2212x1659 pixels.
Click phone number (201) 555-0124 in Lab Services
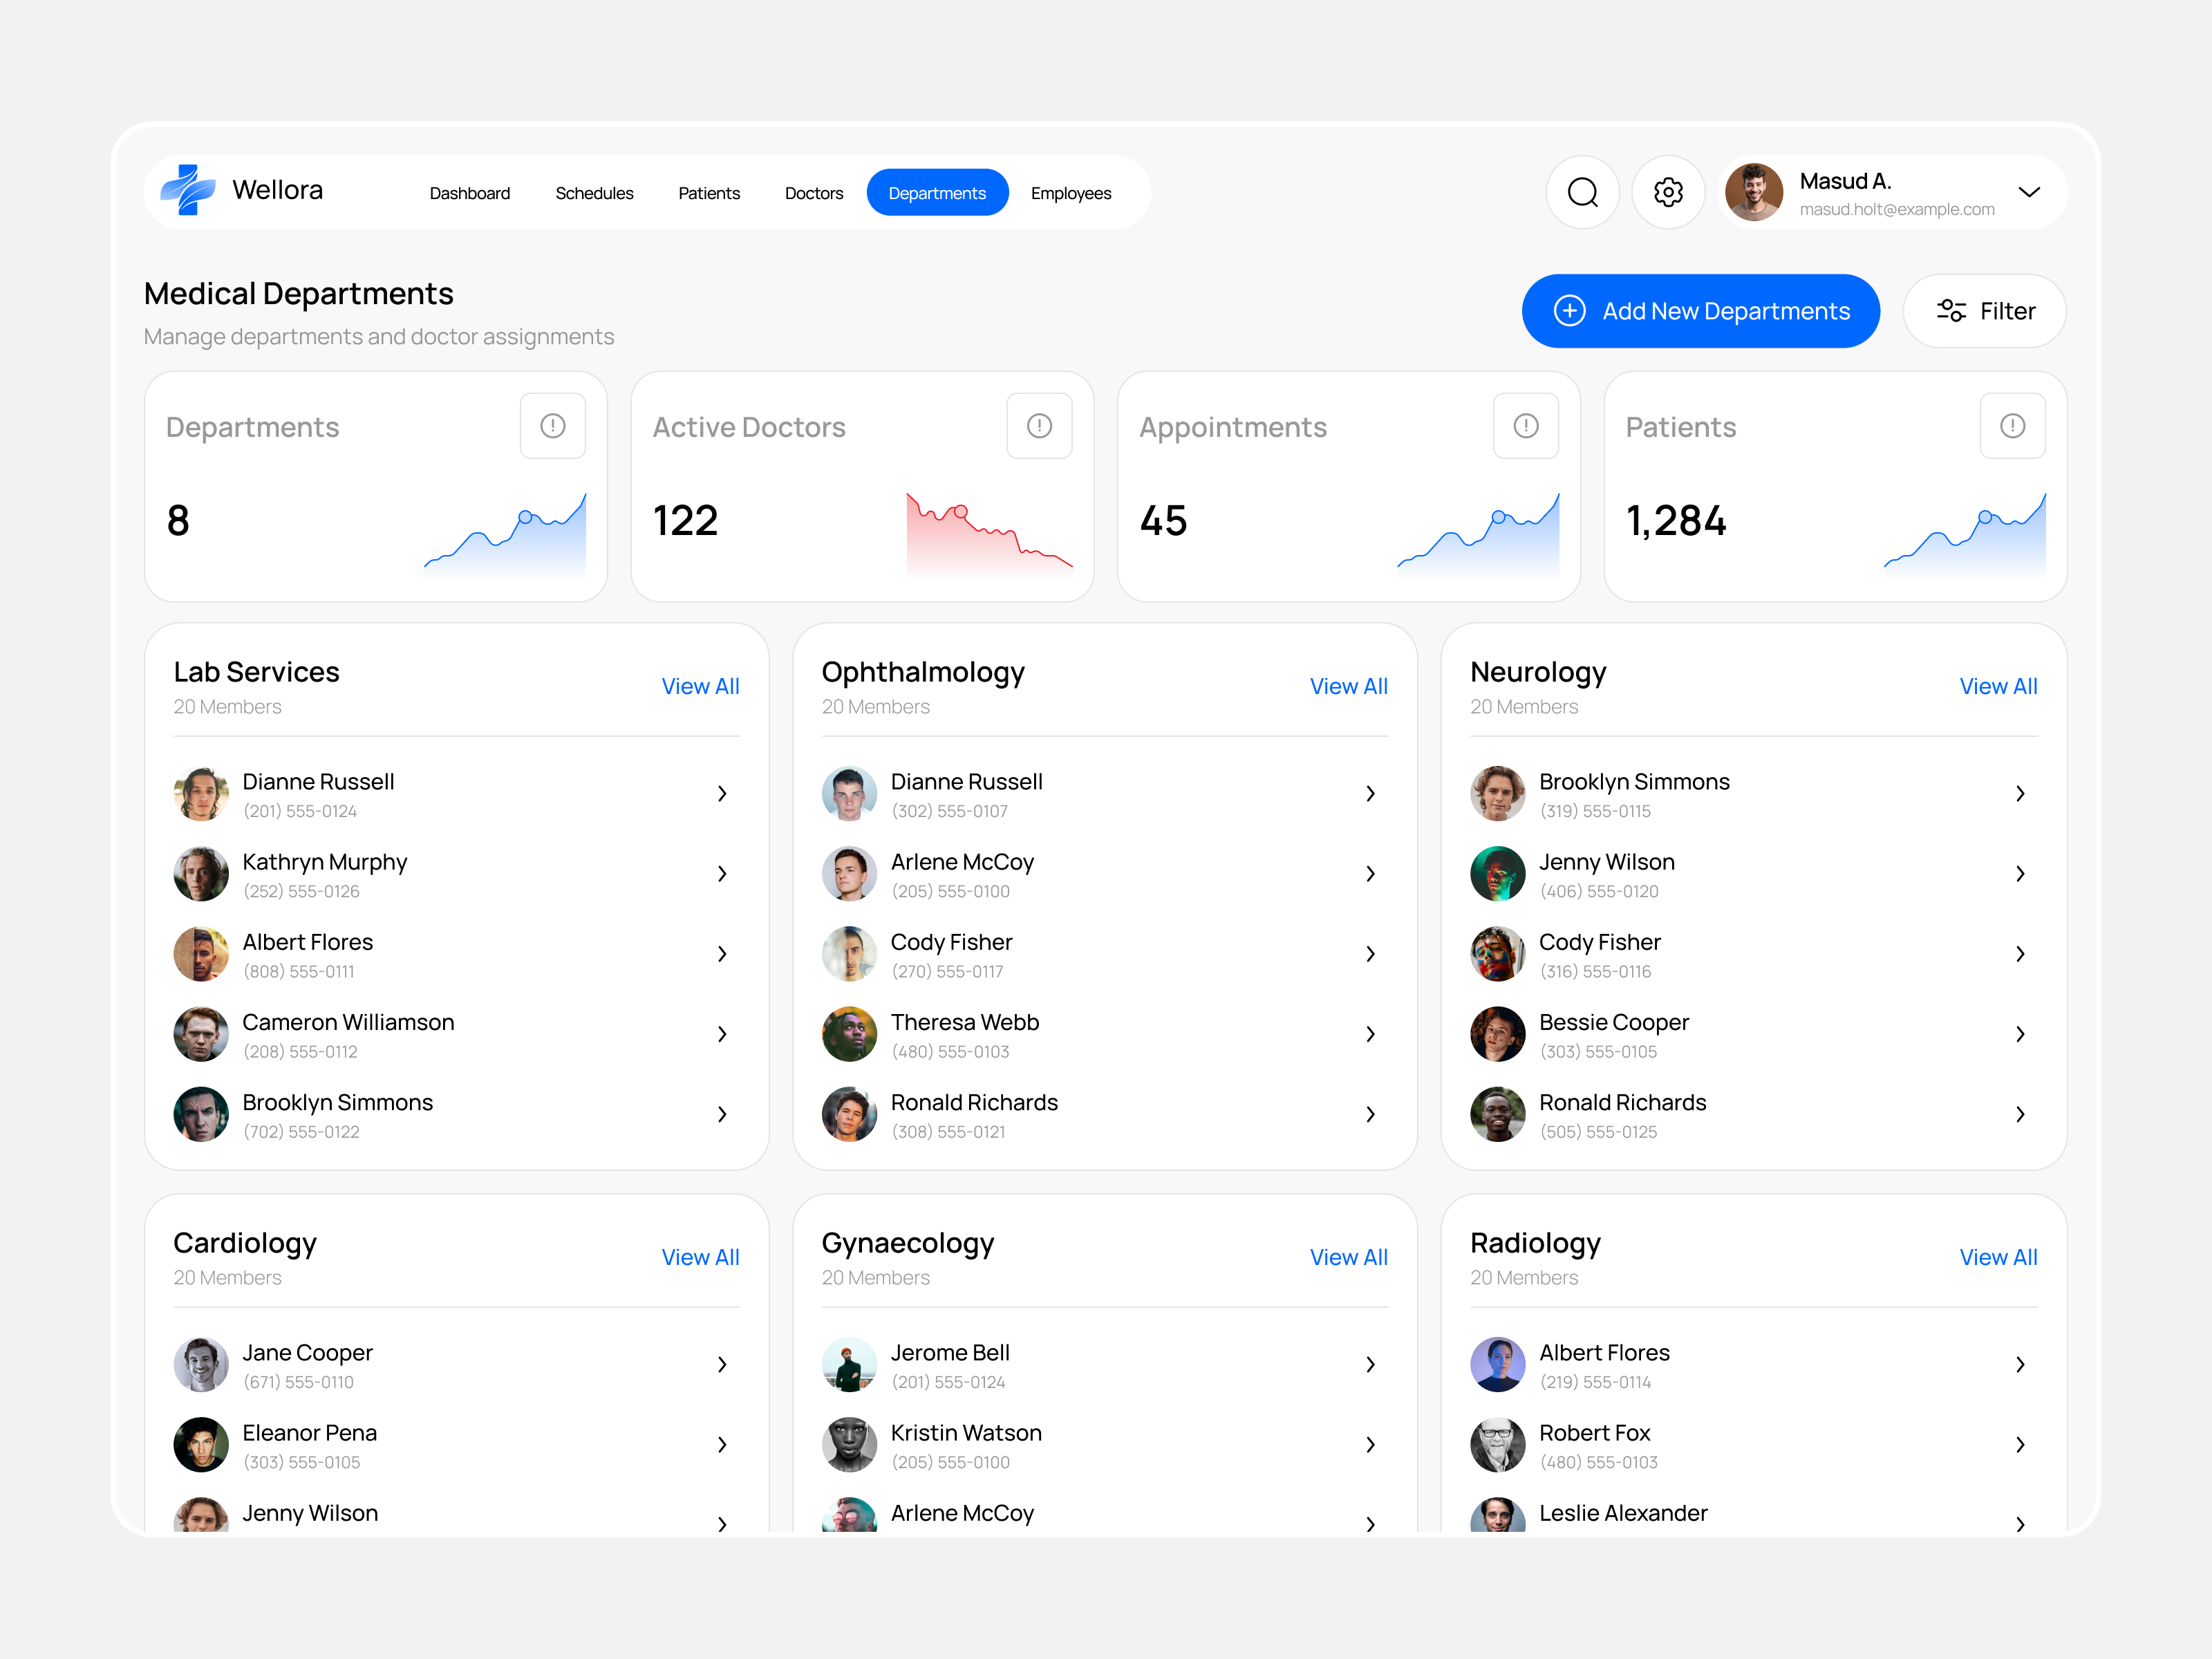(x=300, y=811)
